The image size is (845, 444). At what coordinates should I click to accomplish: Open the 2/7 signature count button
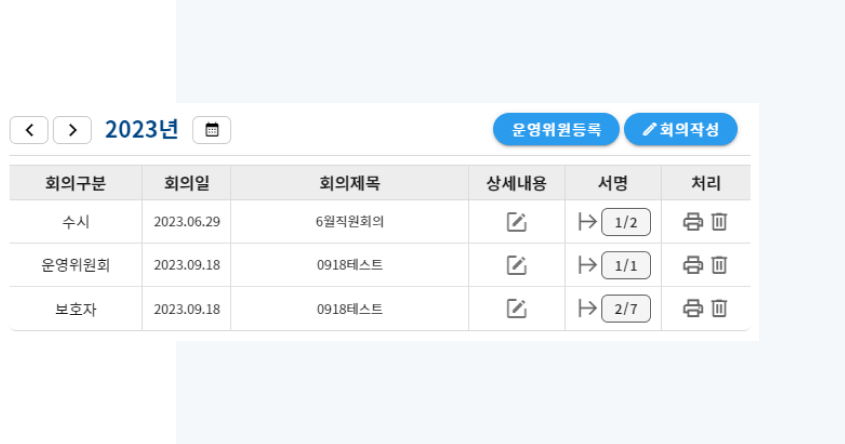[626, 309]
